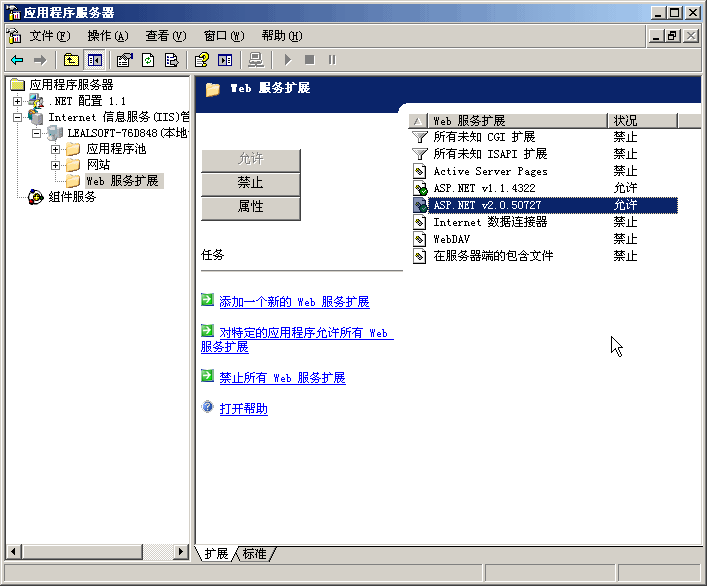Click the Back arrow toolbar icon
Image resolution: width=707 pixels, height=586 pixels.
(17, 60)
